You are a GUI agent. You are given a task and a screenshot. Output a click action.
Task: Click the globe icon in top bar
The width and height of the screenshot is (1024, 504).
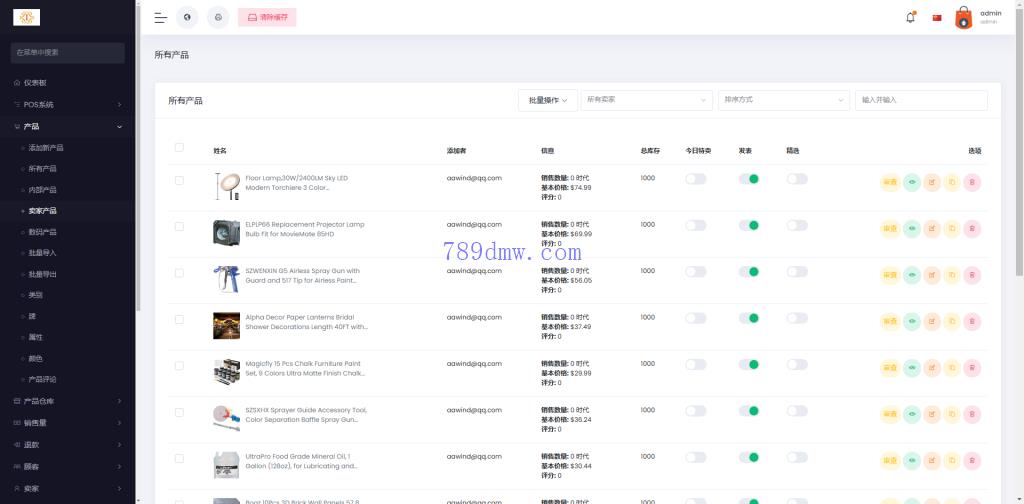click(x=187, y=17)
